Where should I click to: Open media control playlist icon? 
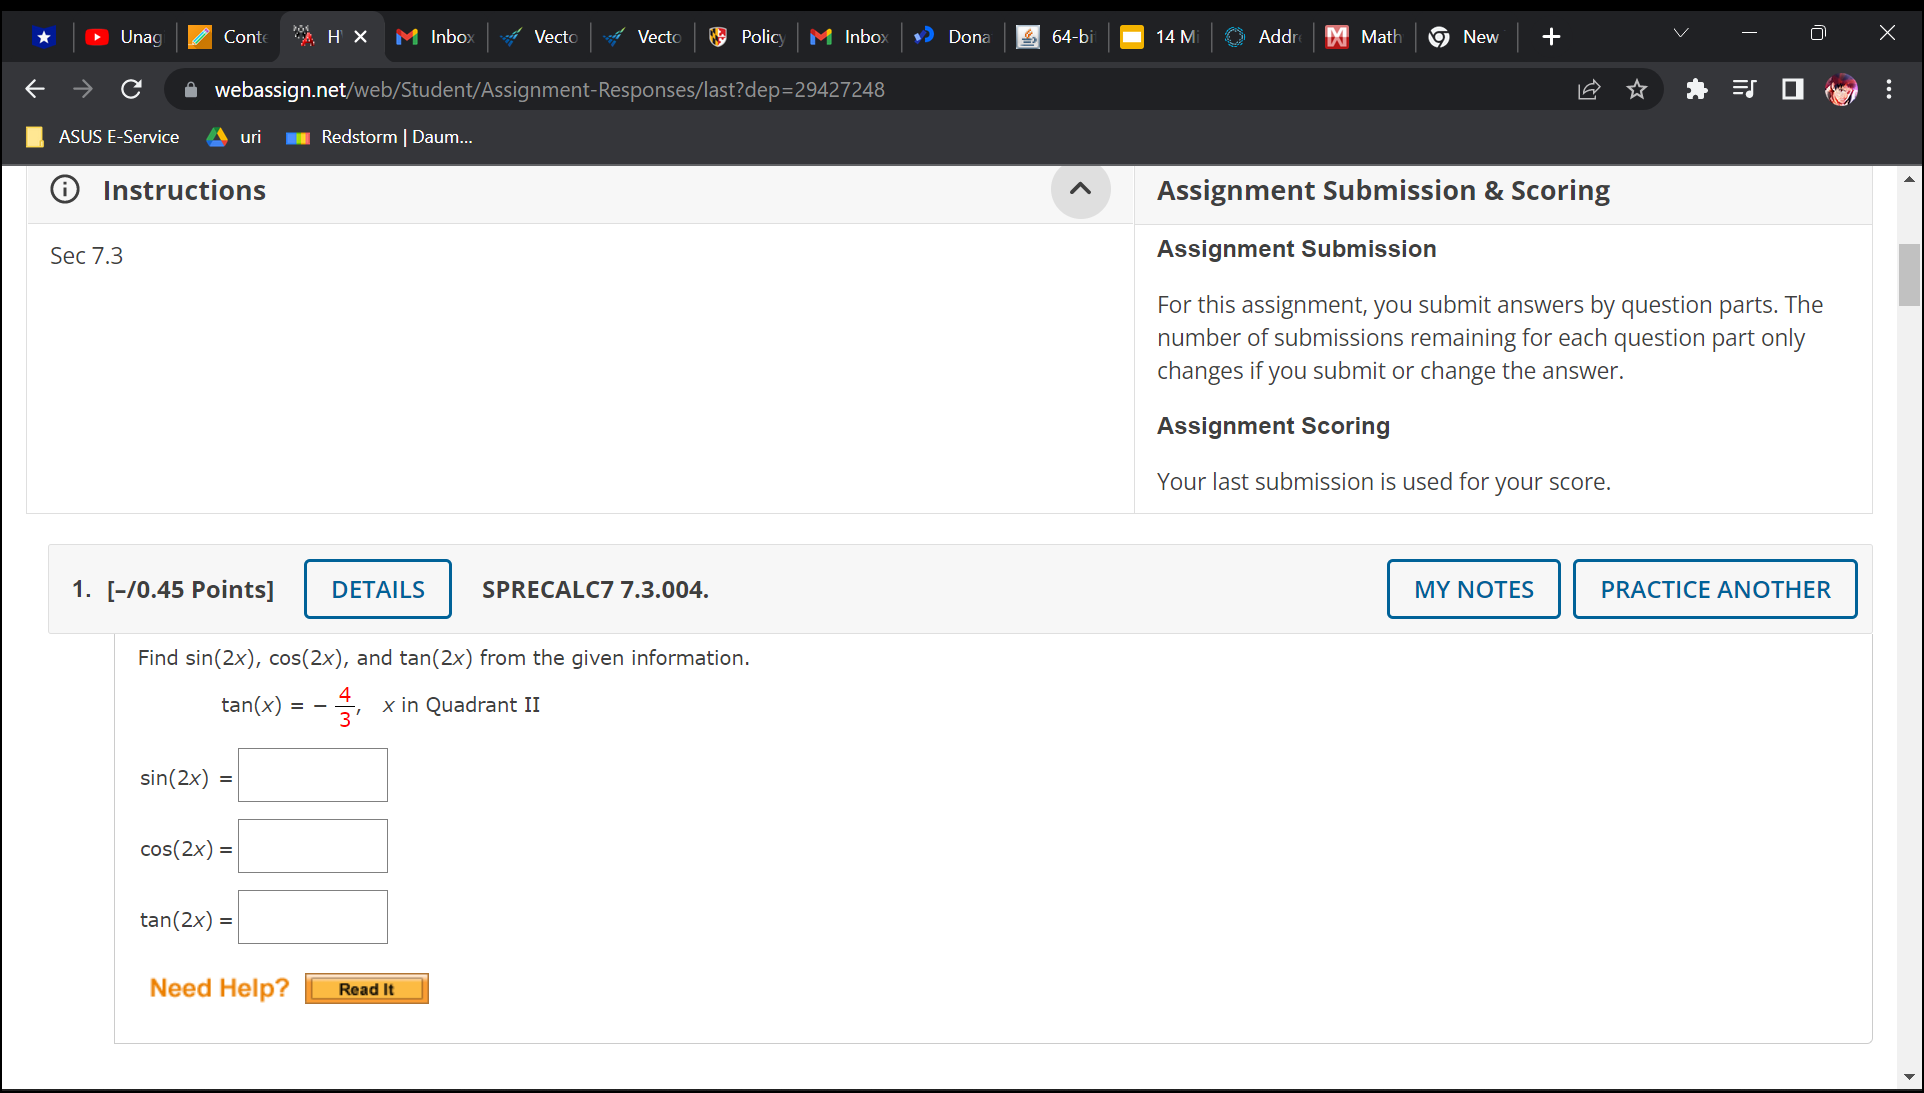(1744, 90)
